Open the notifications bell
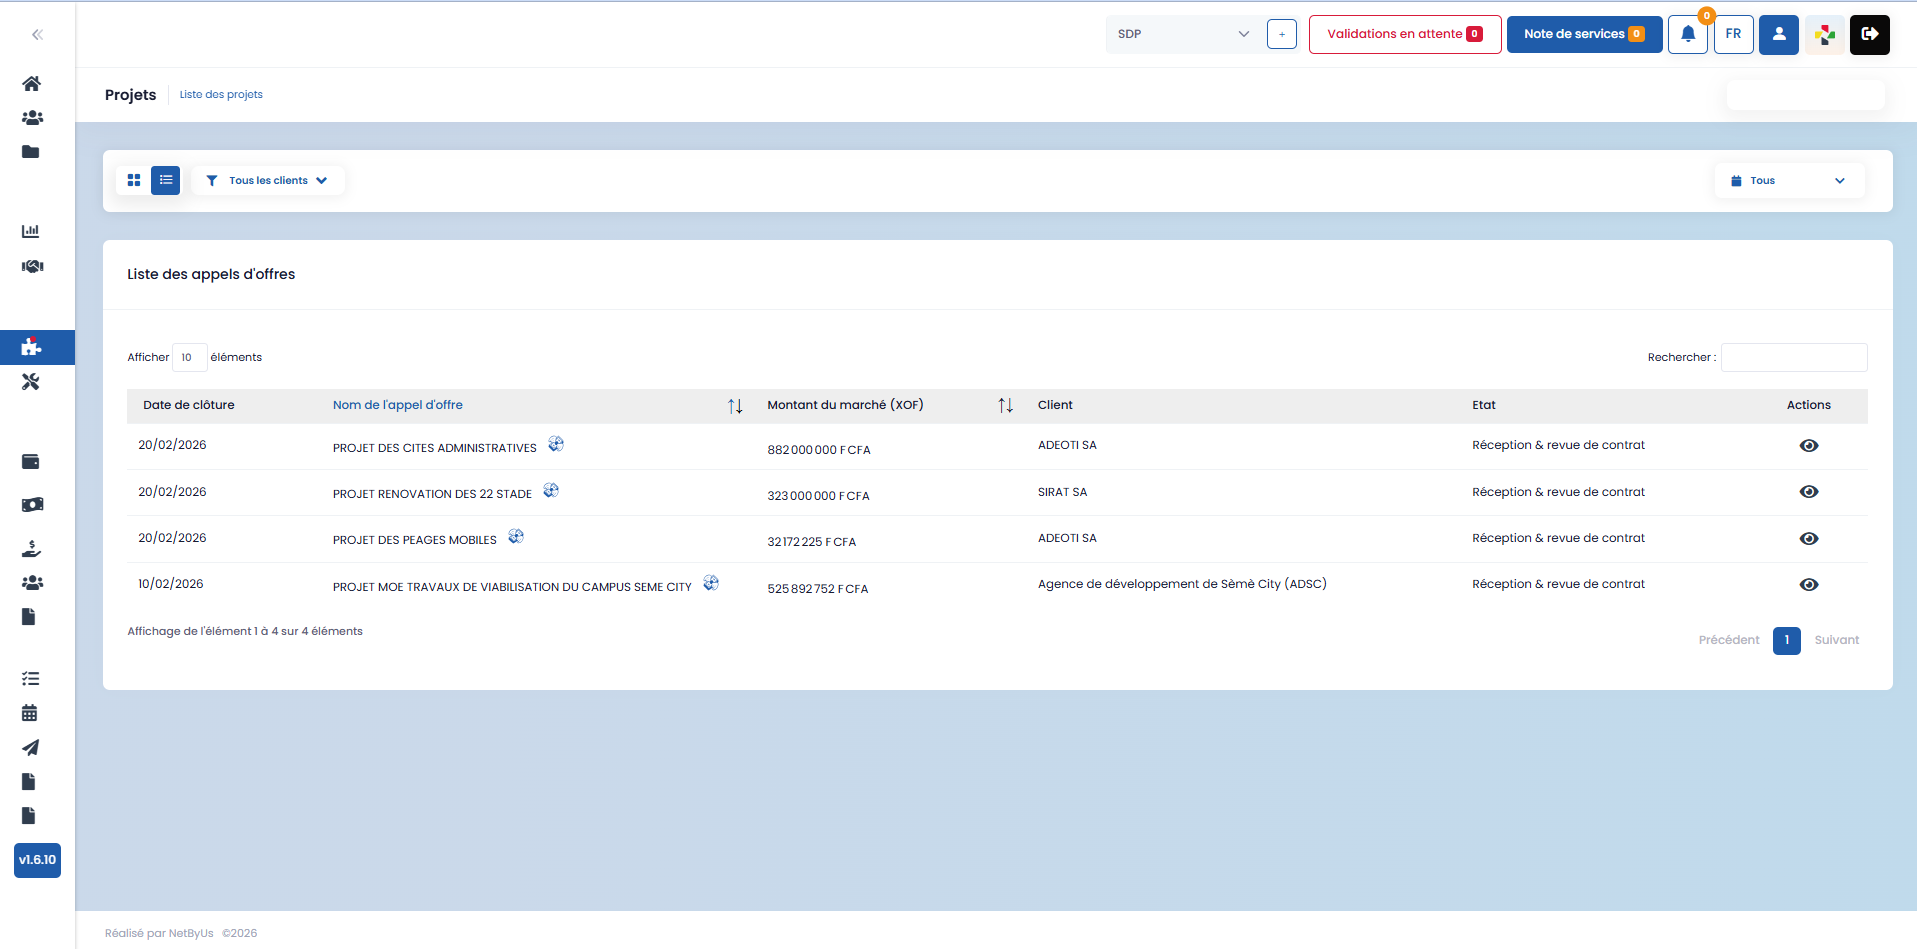The width and height of the screenshot is (1917, 949). pos(1687,34)
